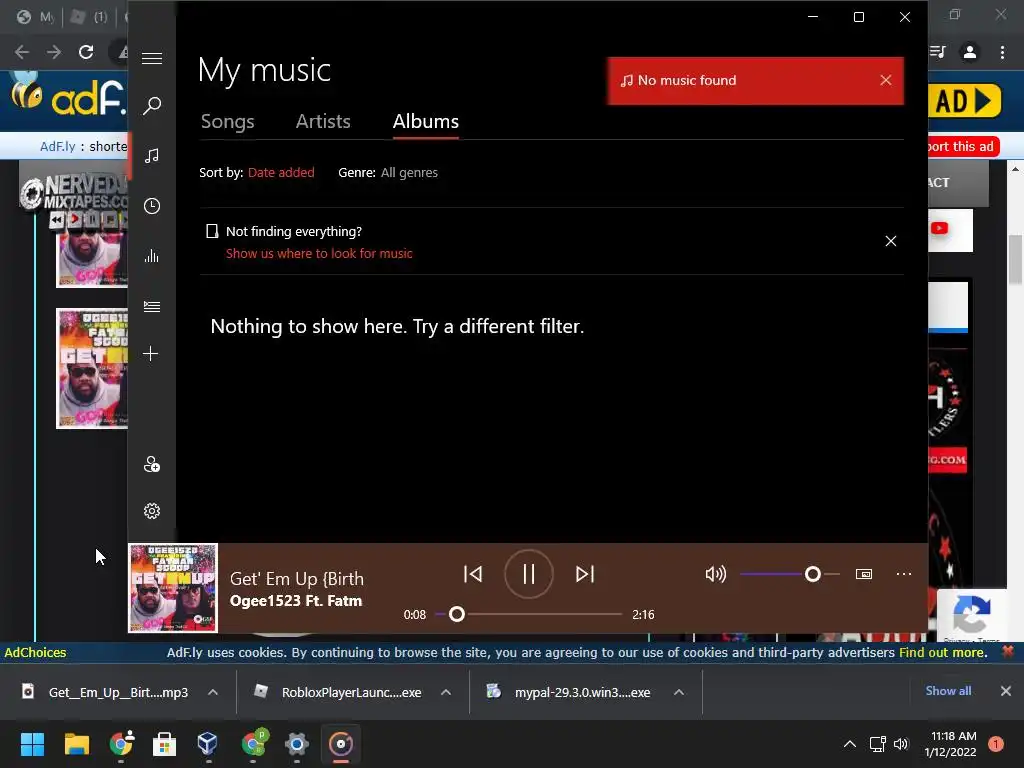The height and width of the screenshot is (768, 1024).
Task: Click the browser page scrollbar
Action: click(1015, 259)
